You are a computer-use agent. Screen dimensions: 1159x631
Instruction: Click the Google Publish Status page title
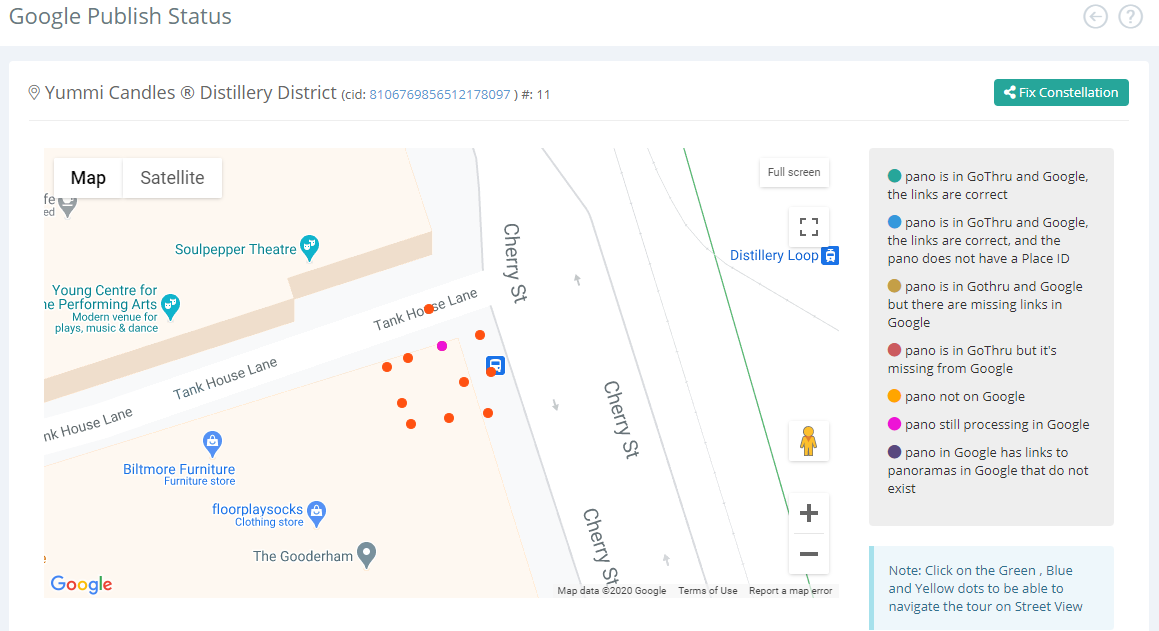(120, 16)
